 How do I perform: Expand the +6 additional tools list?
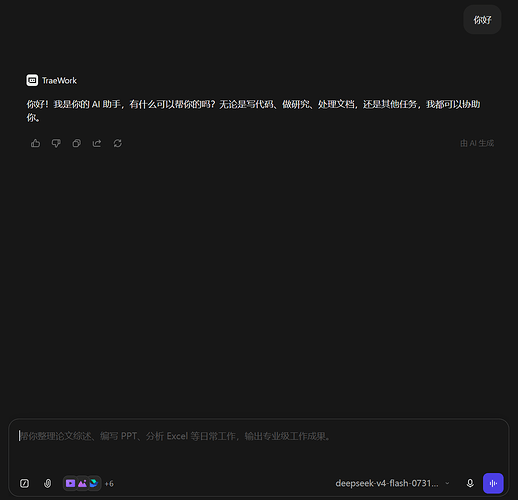click(x=109, y=484)
